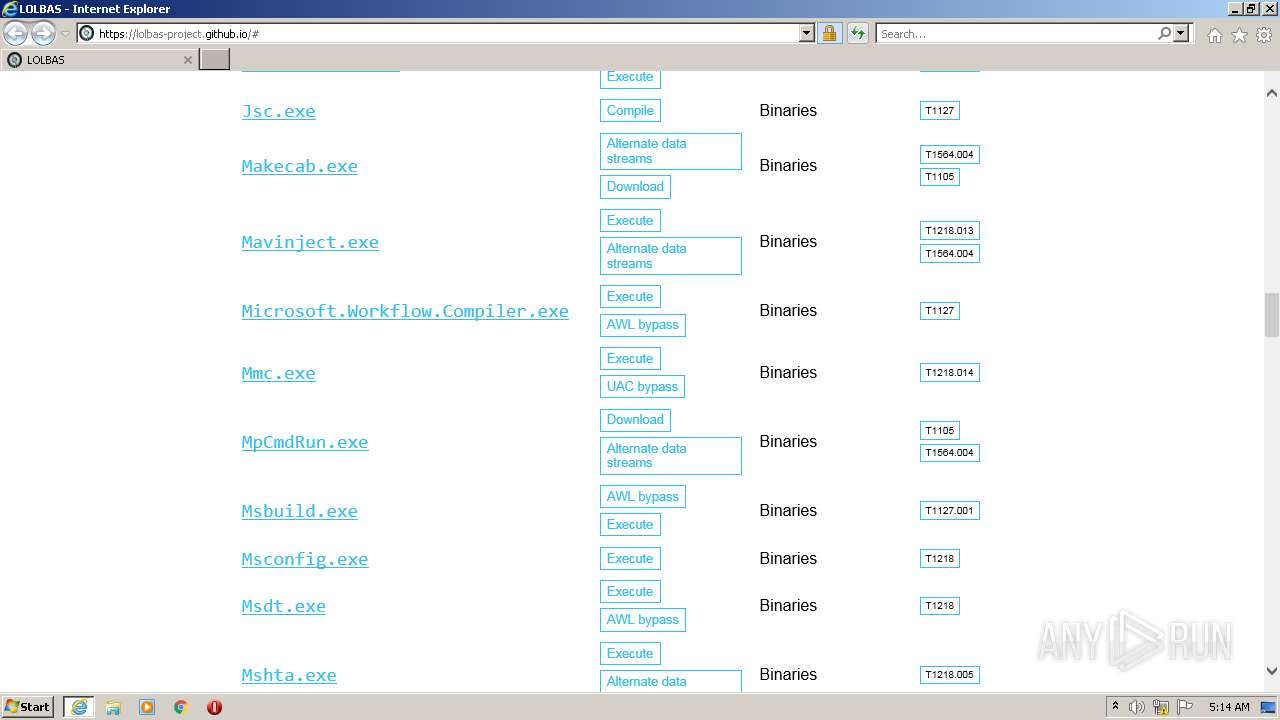Click AWL bypass tag for Microsoft.Workflow.Compiler.exe

[x=643, y=324]
